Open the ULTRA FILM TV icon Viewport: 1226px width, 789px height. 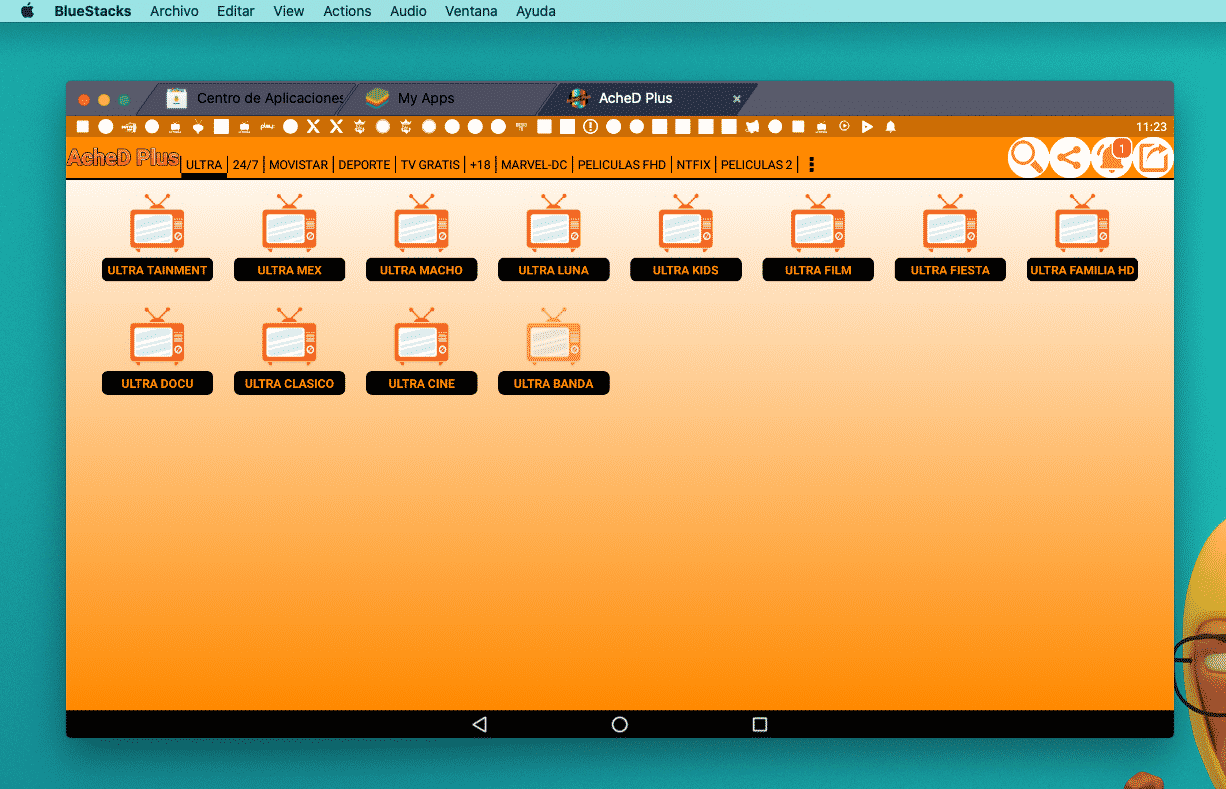[817, 224]
